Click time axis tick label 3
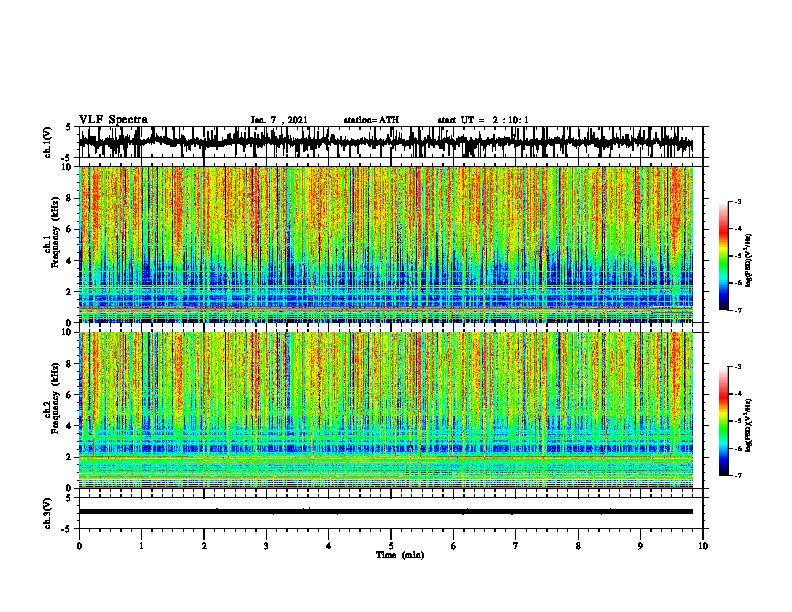792x612 pixels. (266, 546)
